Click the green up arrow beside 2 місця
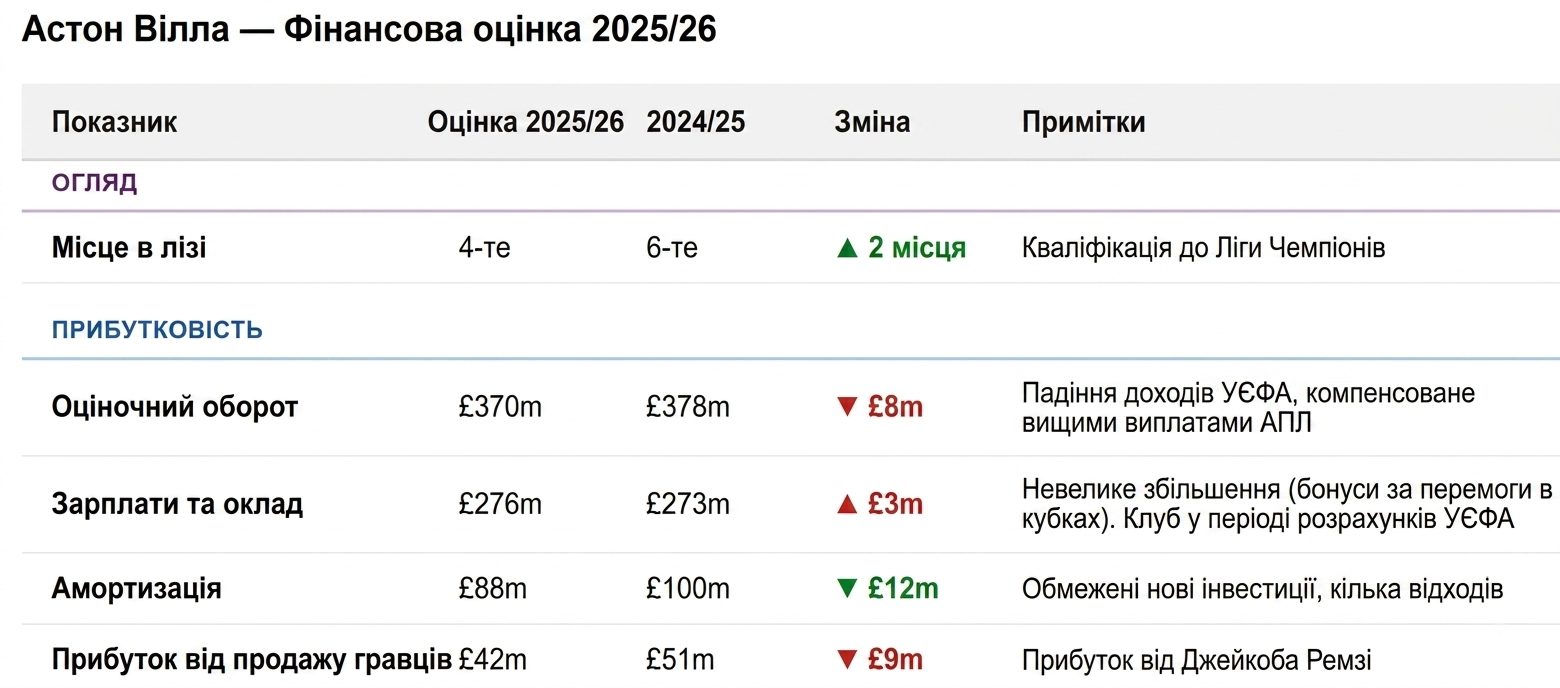 point(847,247)
